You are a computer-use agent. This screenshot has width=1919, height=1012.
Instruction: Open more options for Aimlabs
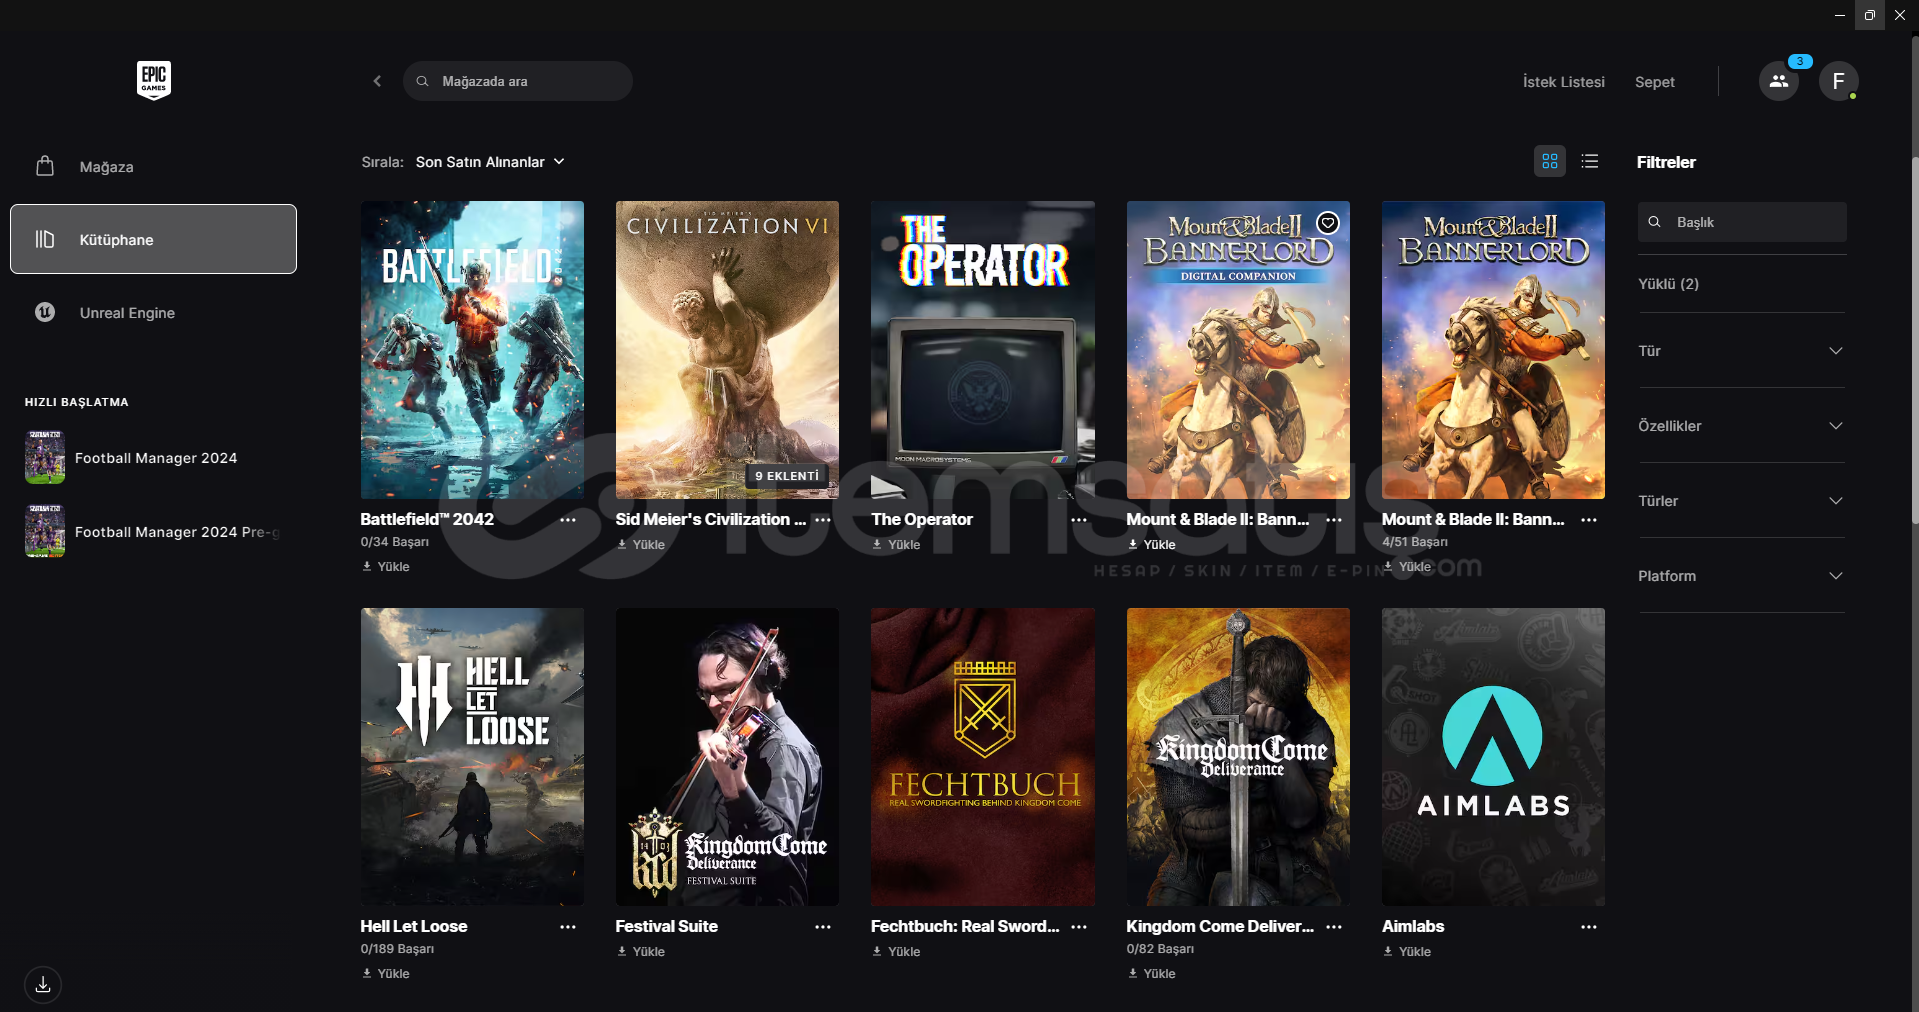pyautogui.click(x=1589, y=927)
